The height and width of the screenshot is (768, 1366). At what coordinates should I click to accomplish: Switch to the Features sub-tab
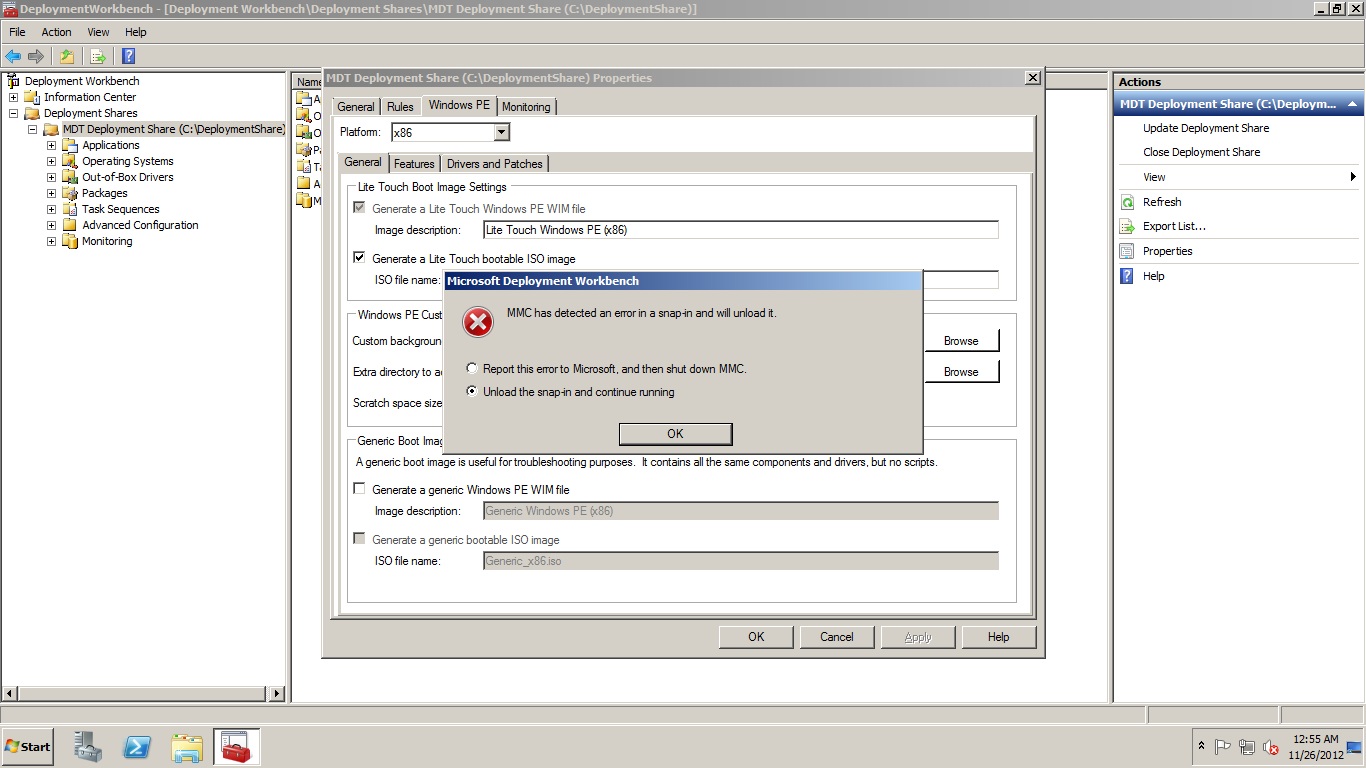414,164
